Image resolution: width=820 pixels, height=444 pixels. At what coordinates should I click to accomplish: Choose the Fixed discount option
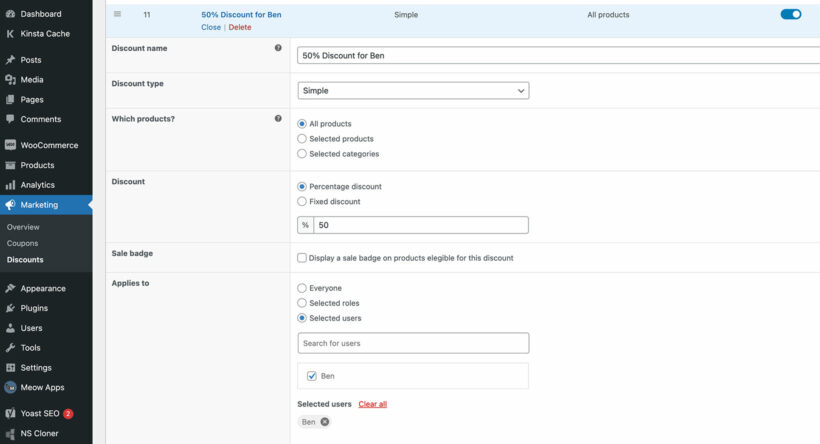click(x=302, y=201)
